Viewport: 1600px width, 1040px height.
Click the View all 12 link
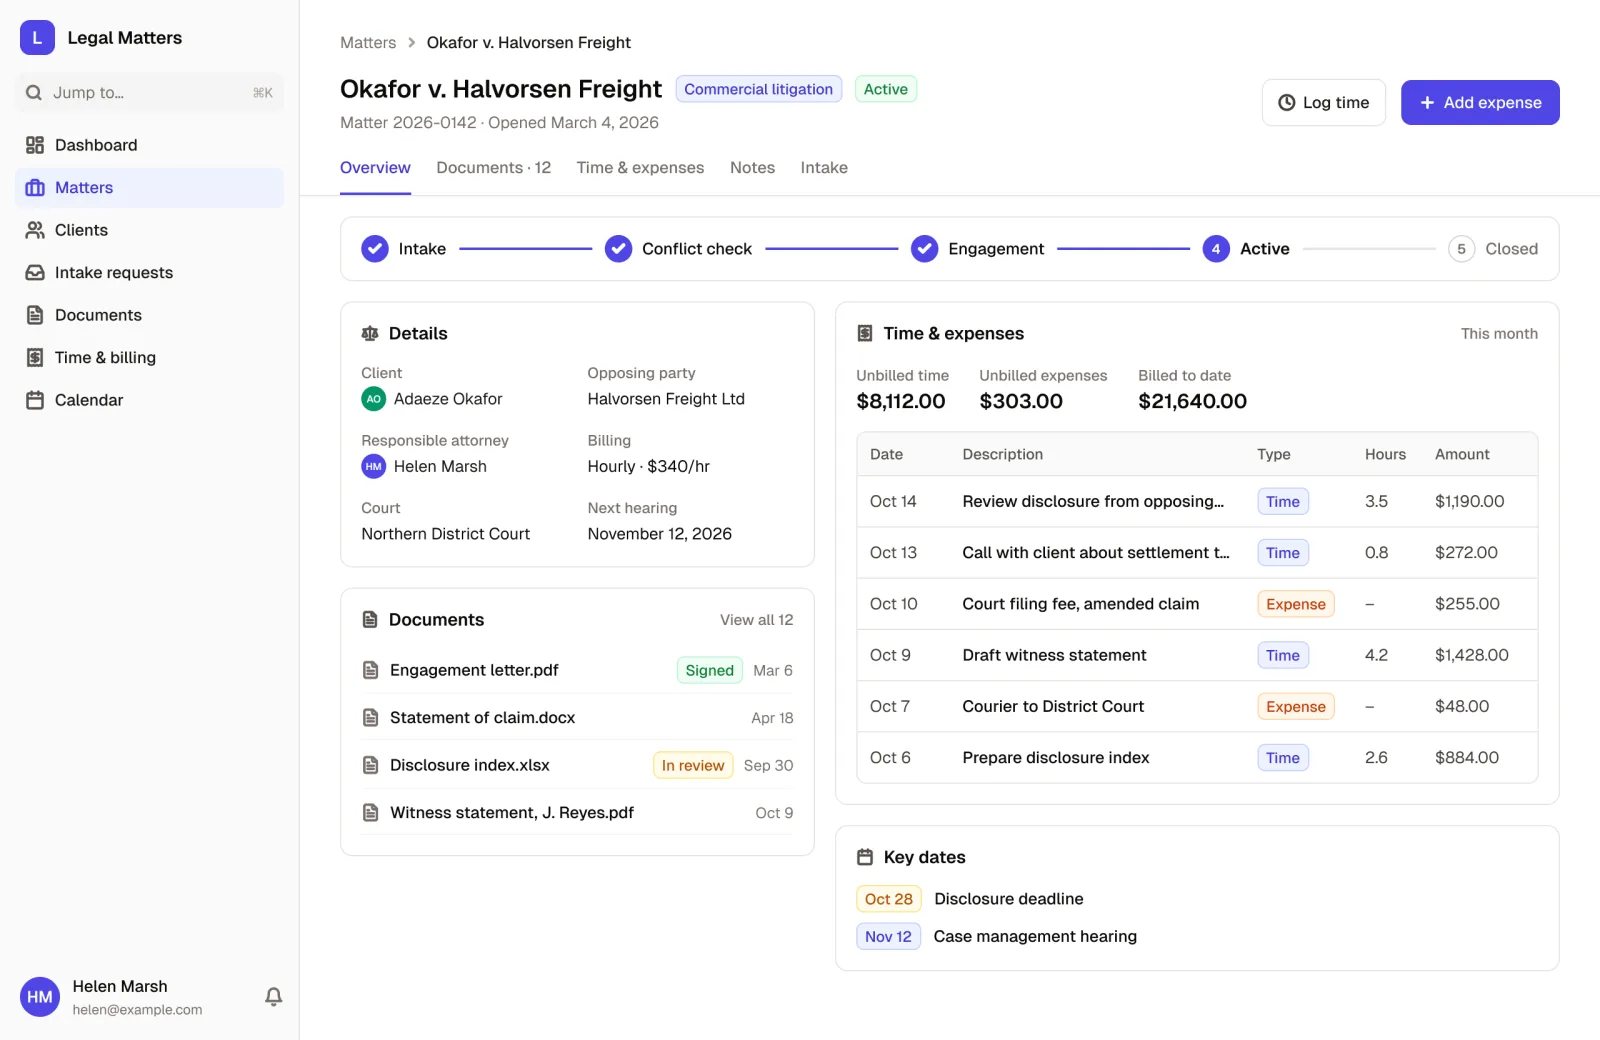(756, 620)
